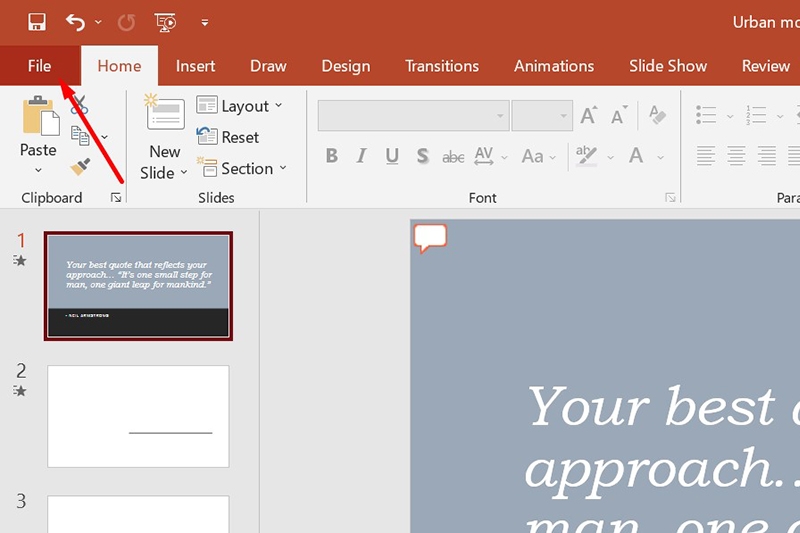
Task: Open the comment bubble on slide
Action: (430, 238)
